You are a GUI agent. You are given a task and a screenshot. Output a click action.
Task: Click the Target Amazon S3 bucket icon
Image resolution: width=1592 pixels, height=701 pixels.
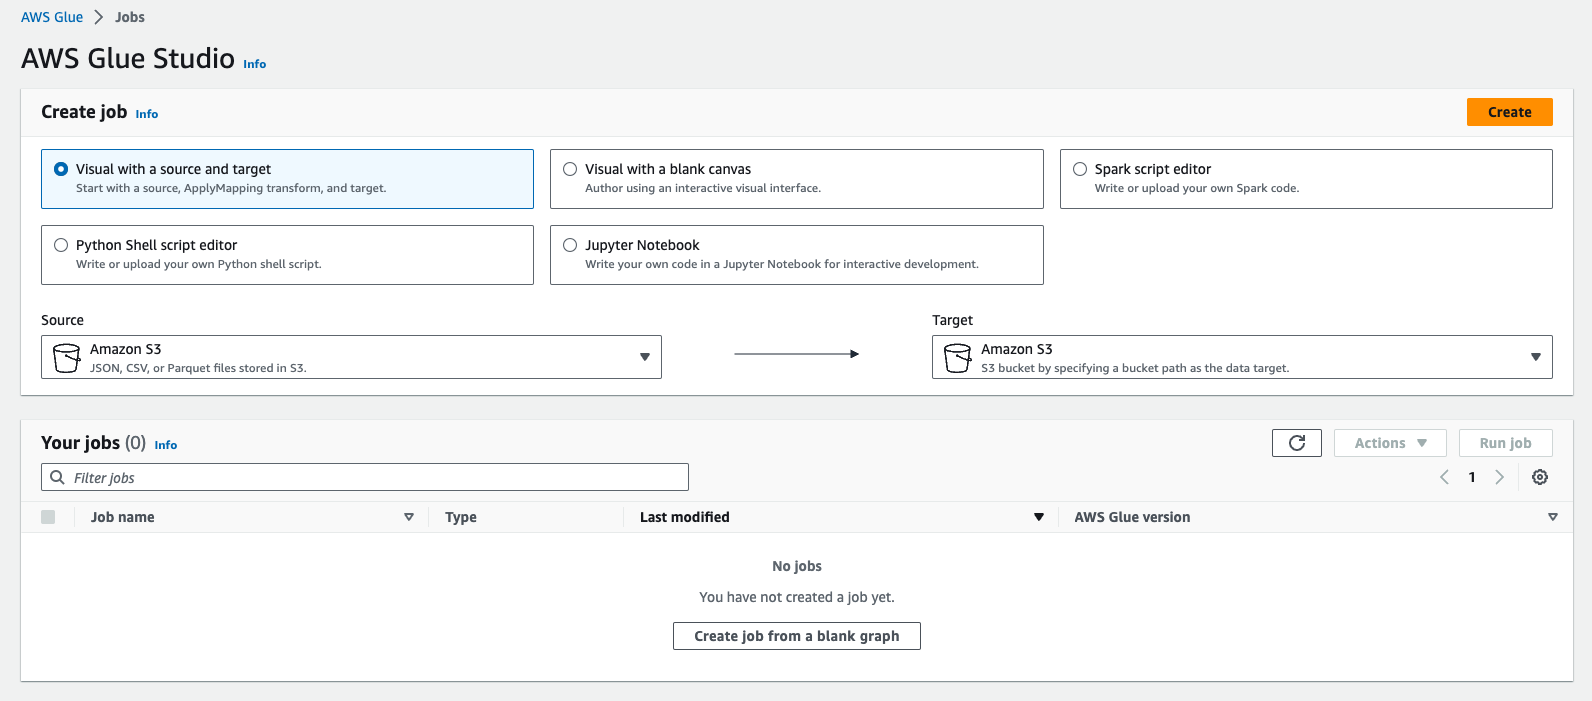point(957,358)
